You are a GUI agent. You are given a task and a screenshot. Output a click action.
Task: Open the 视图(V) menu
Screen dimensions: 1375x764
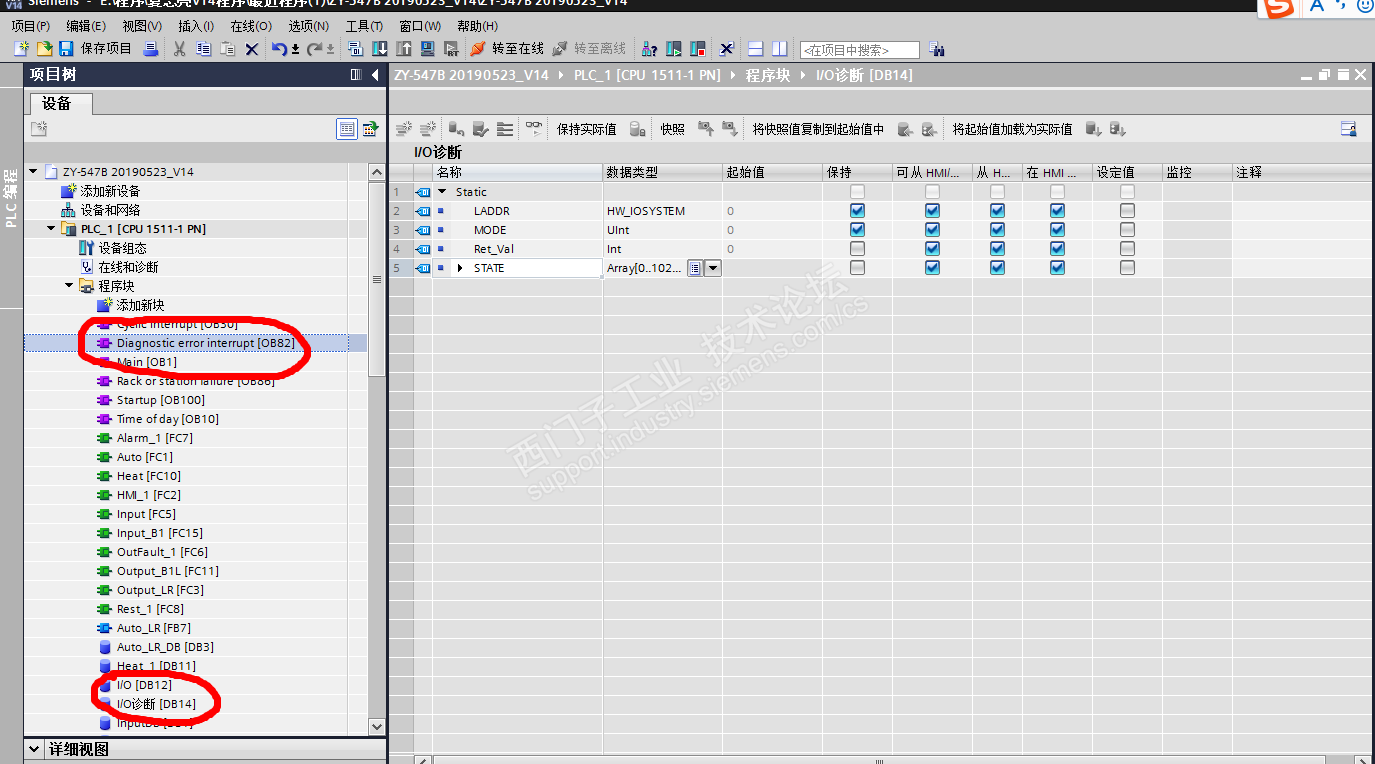click(x=142, y=26)
